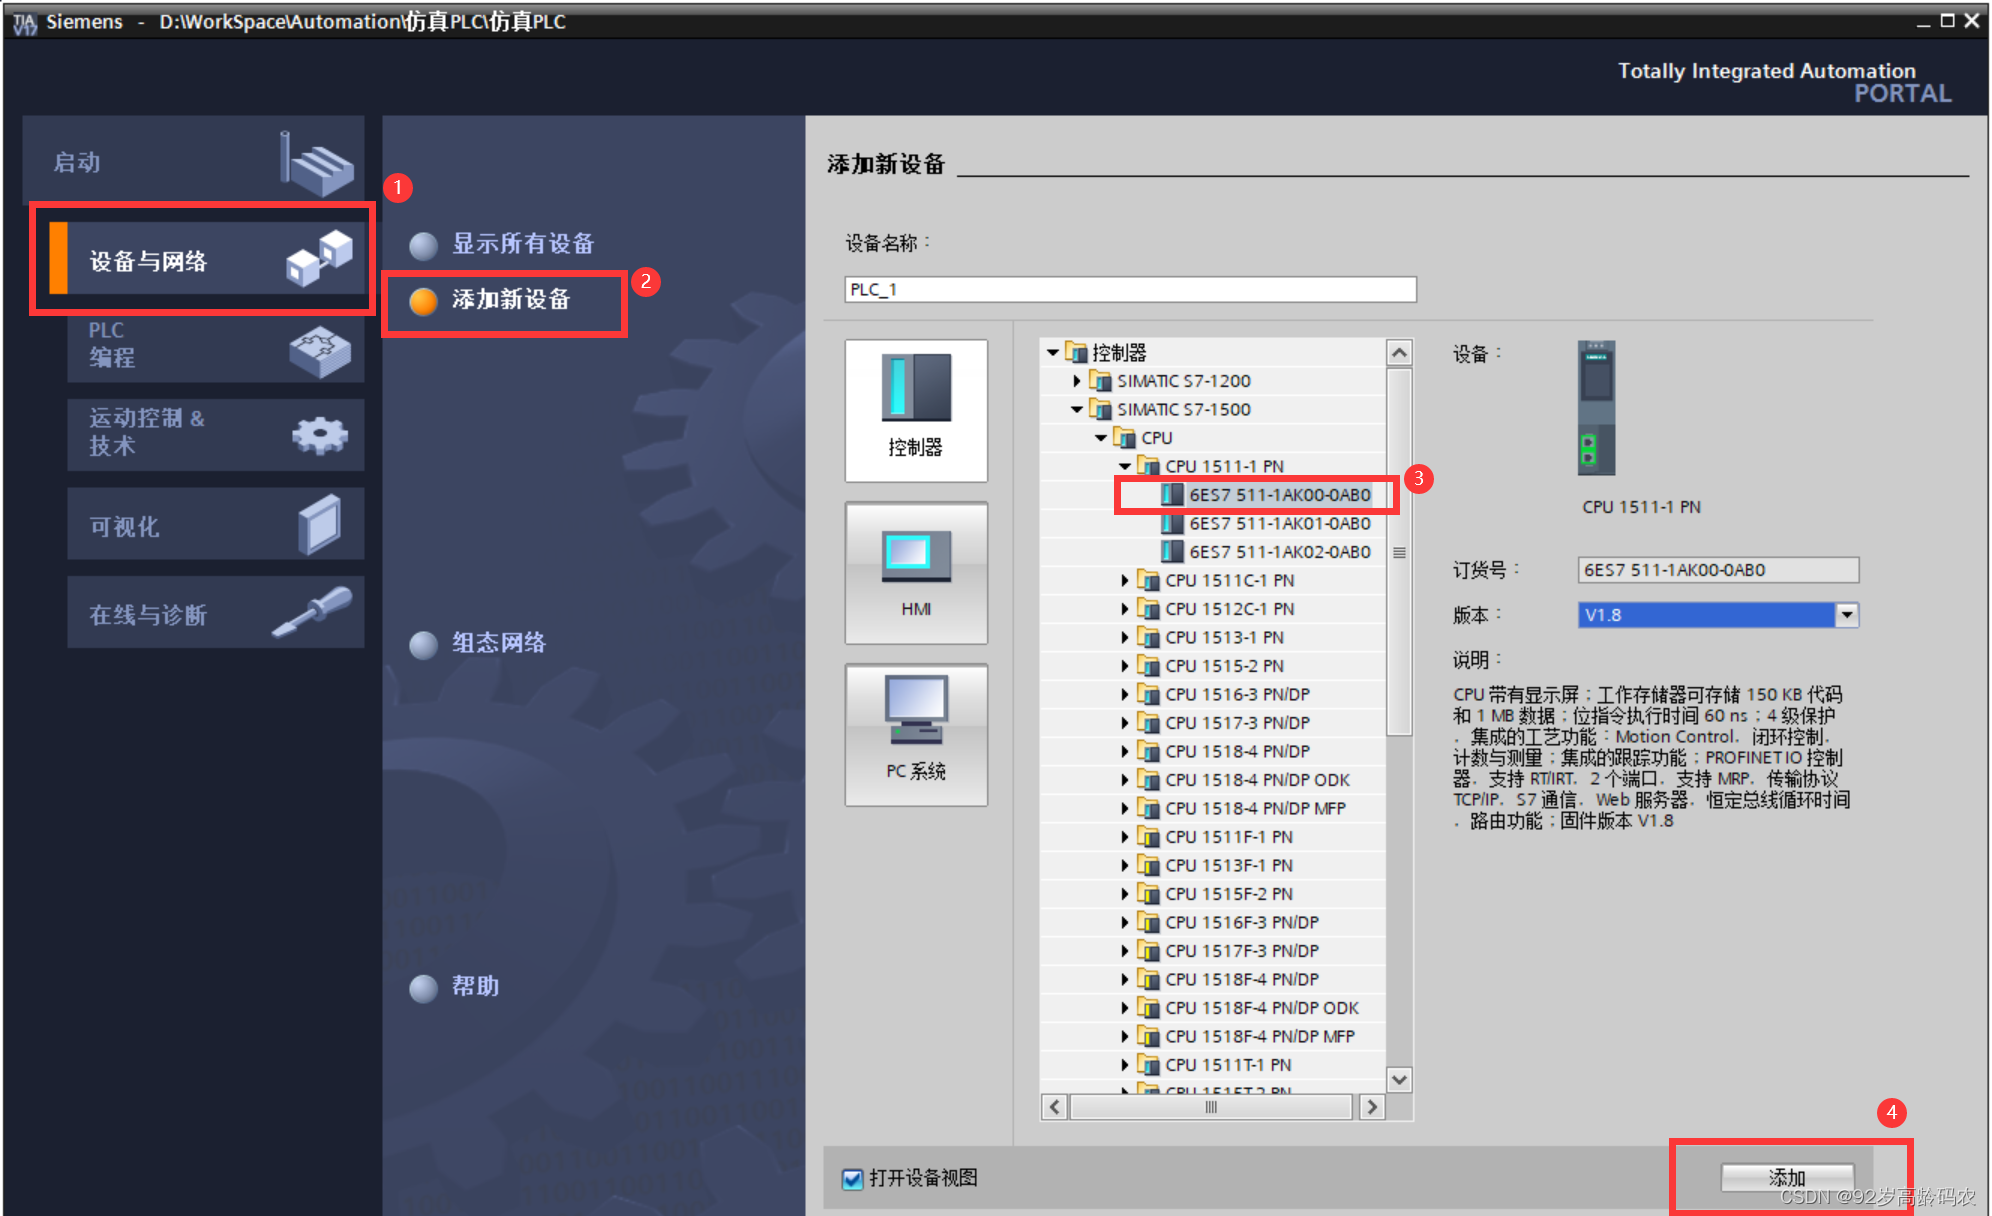Image resolution: width=1992 pixels, height=1216 pixels.
Task: Select CPU 1515F-2 PN row
Action: point(1212,894)
